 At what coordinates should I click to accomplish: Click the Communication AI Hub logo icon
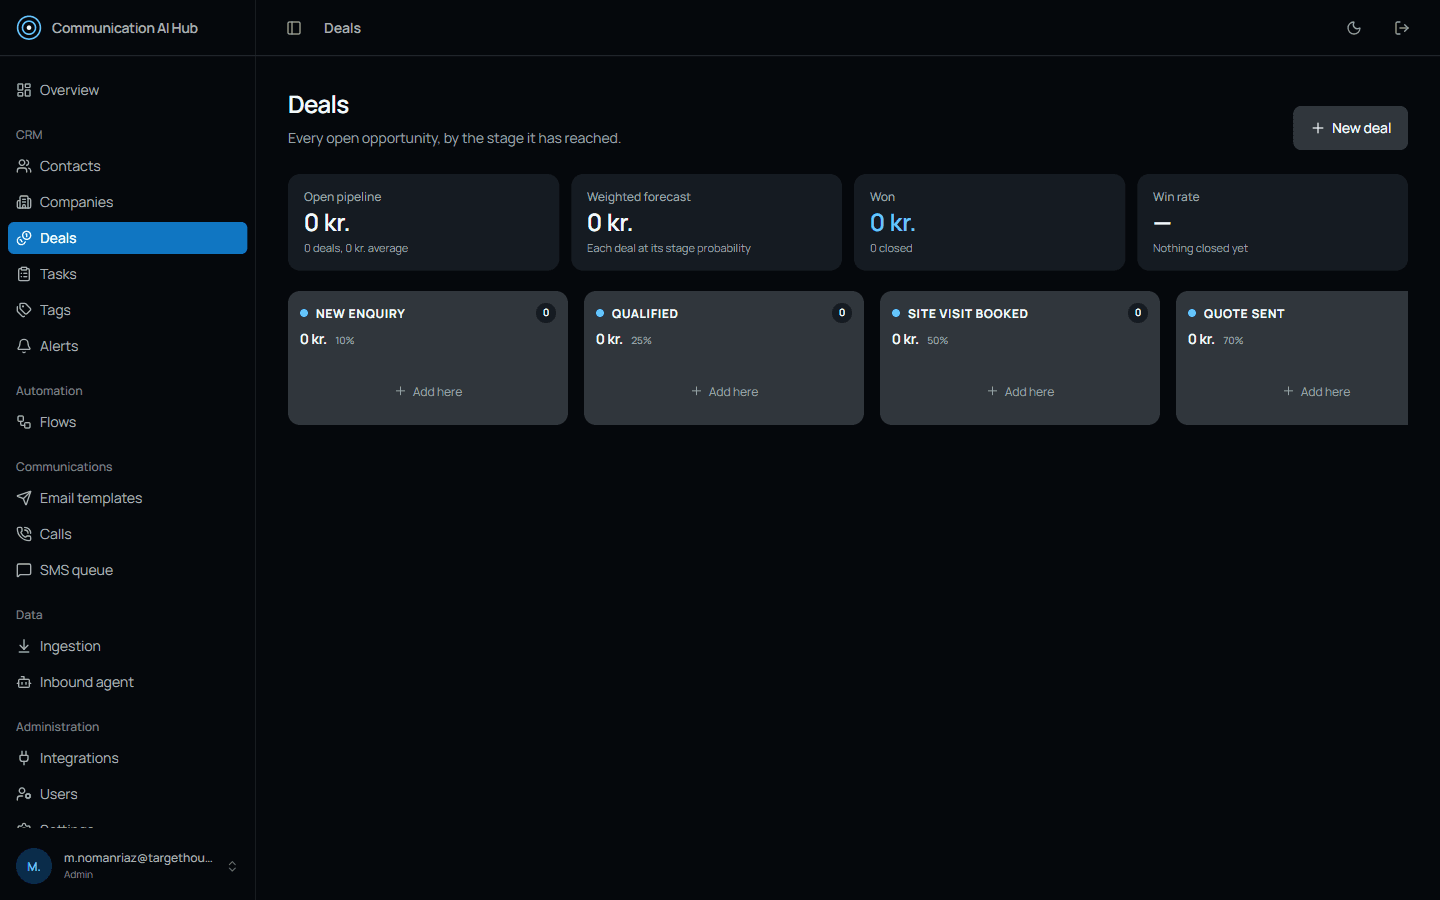coord(29,28)
